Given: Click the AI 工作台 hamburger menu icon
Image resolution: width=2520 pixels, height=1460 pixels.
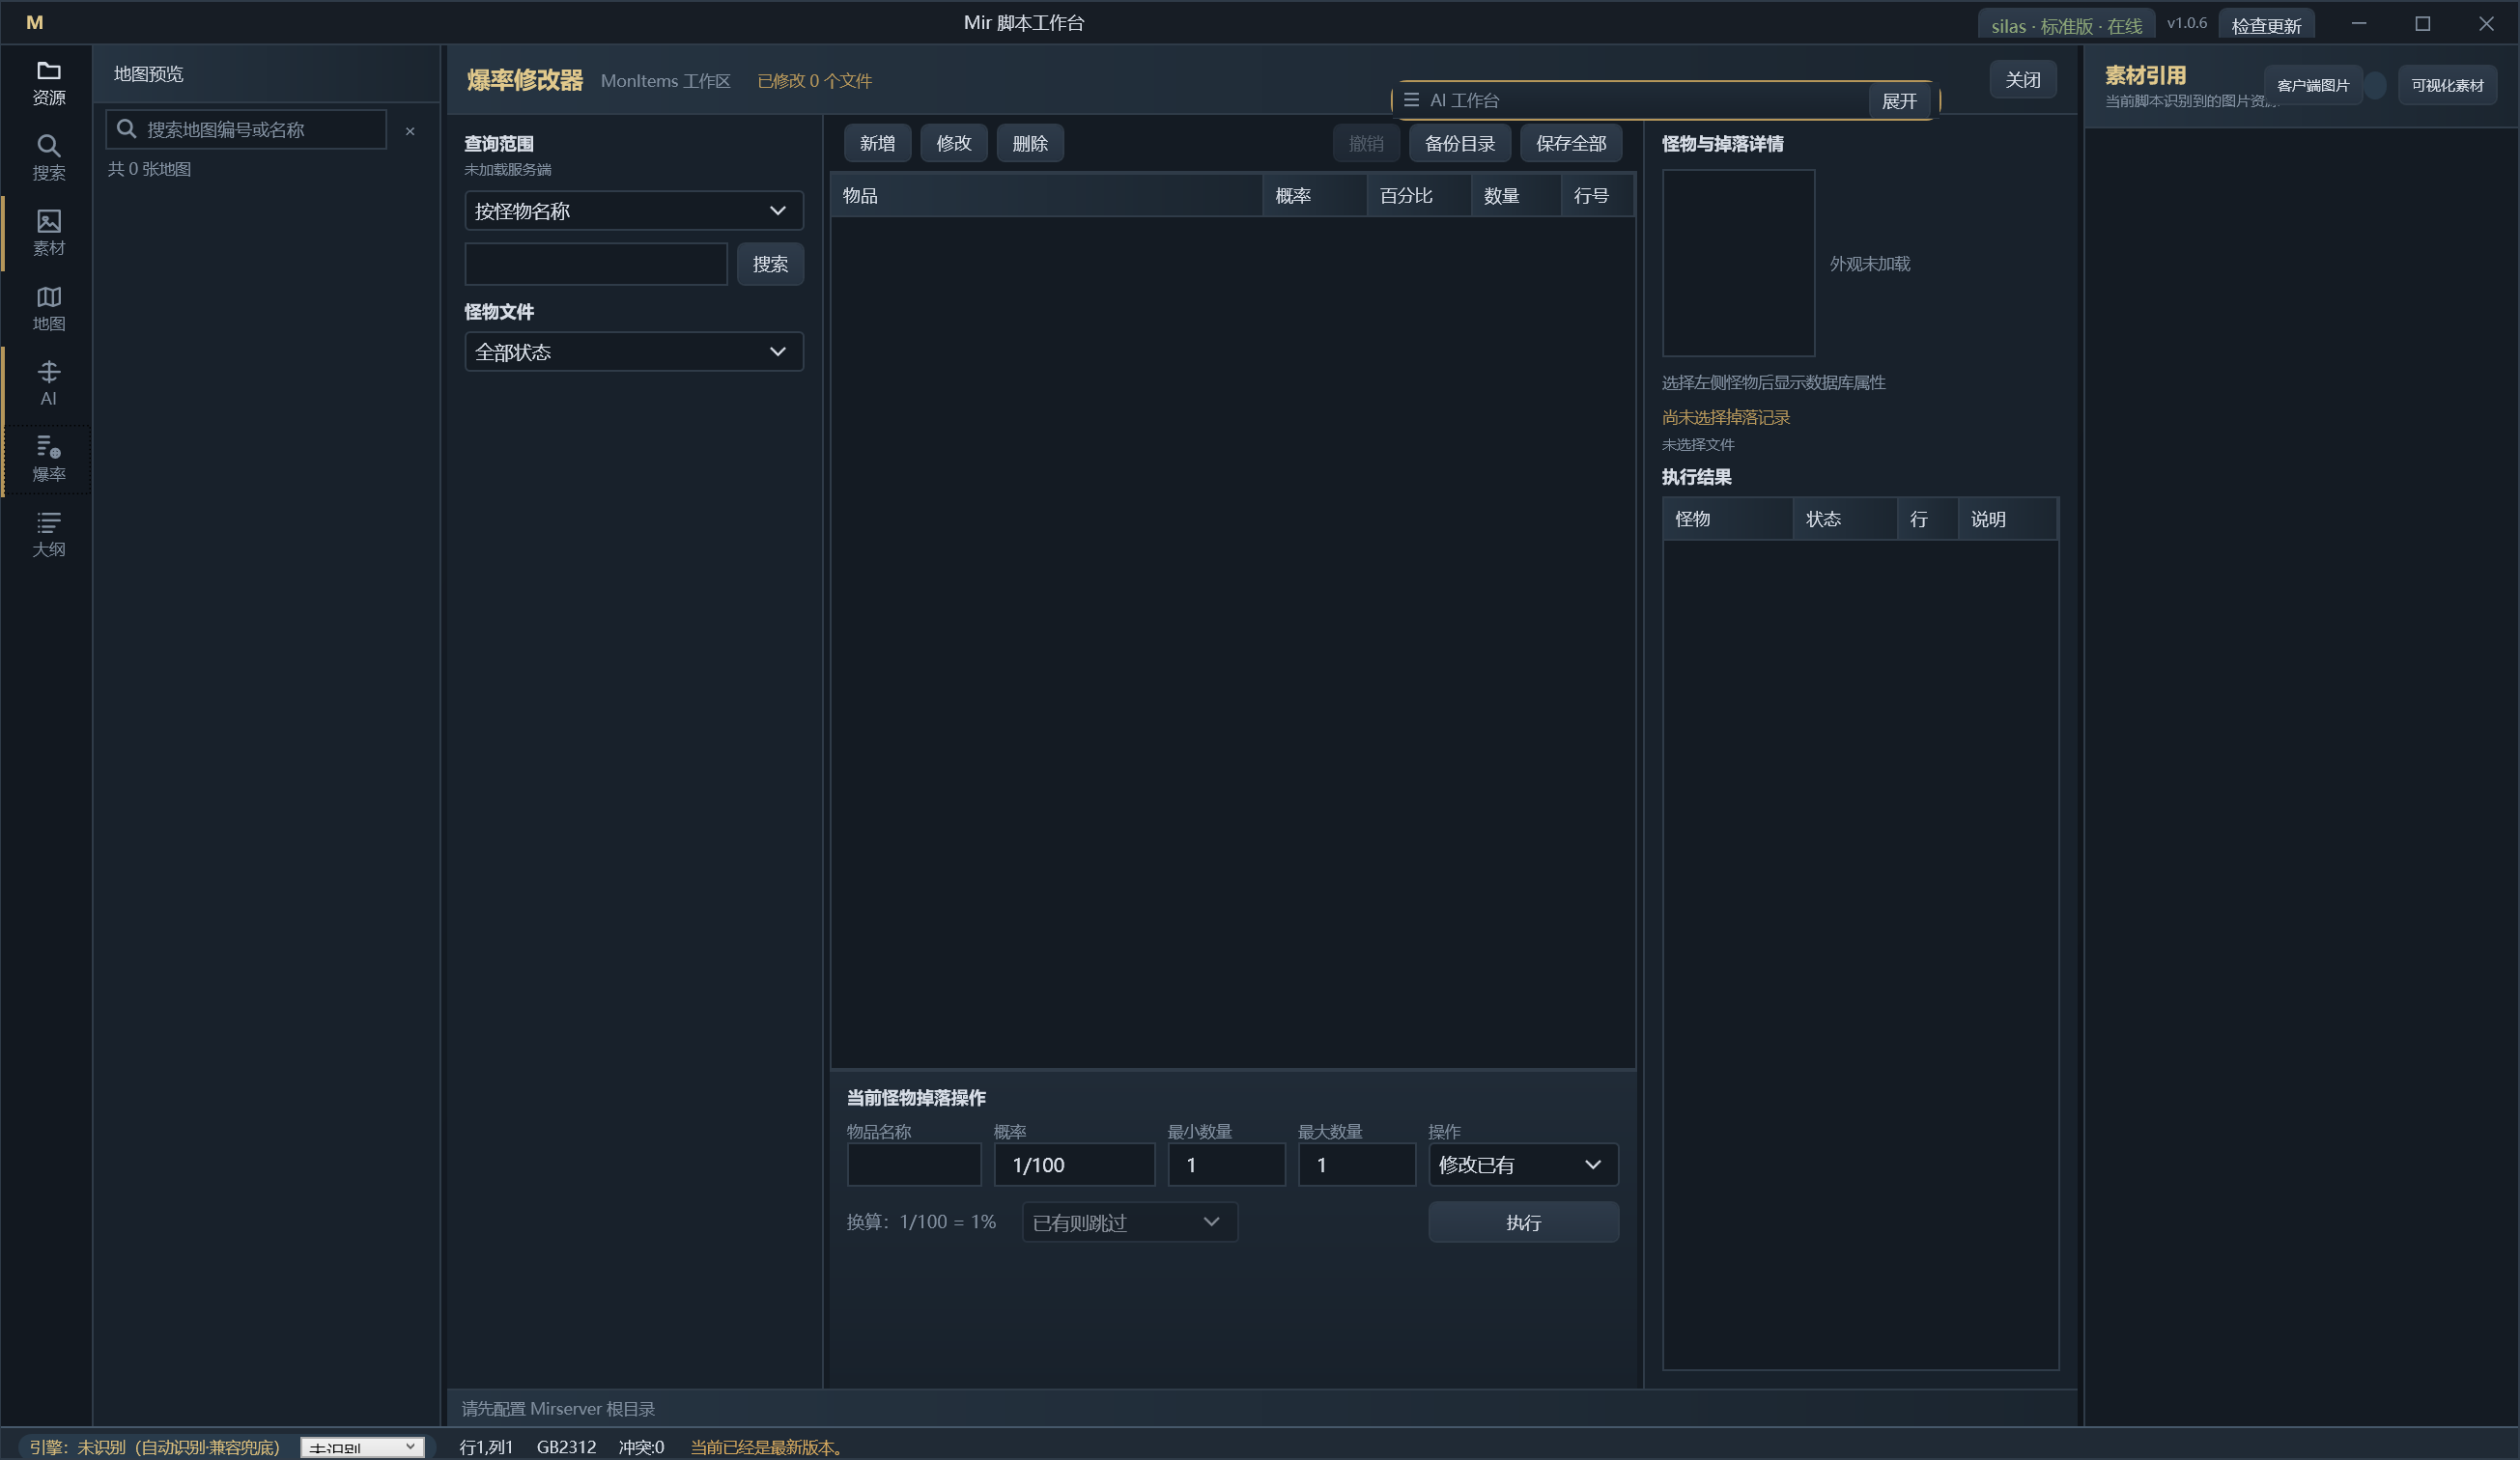Looking at the screenshot, I should pyautogui.click(x=1411, y=100).
